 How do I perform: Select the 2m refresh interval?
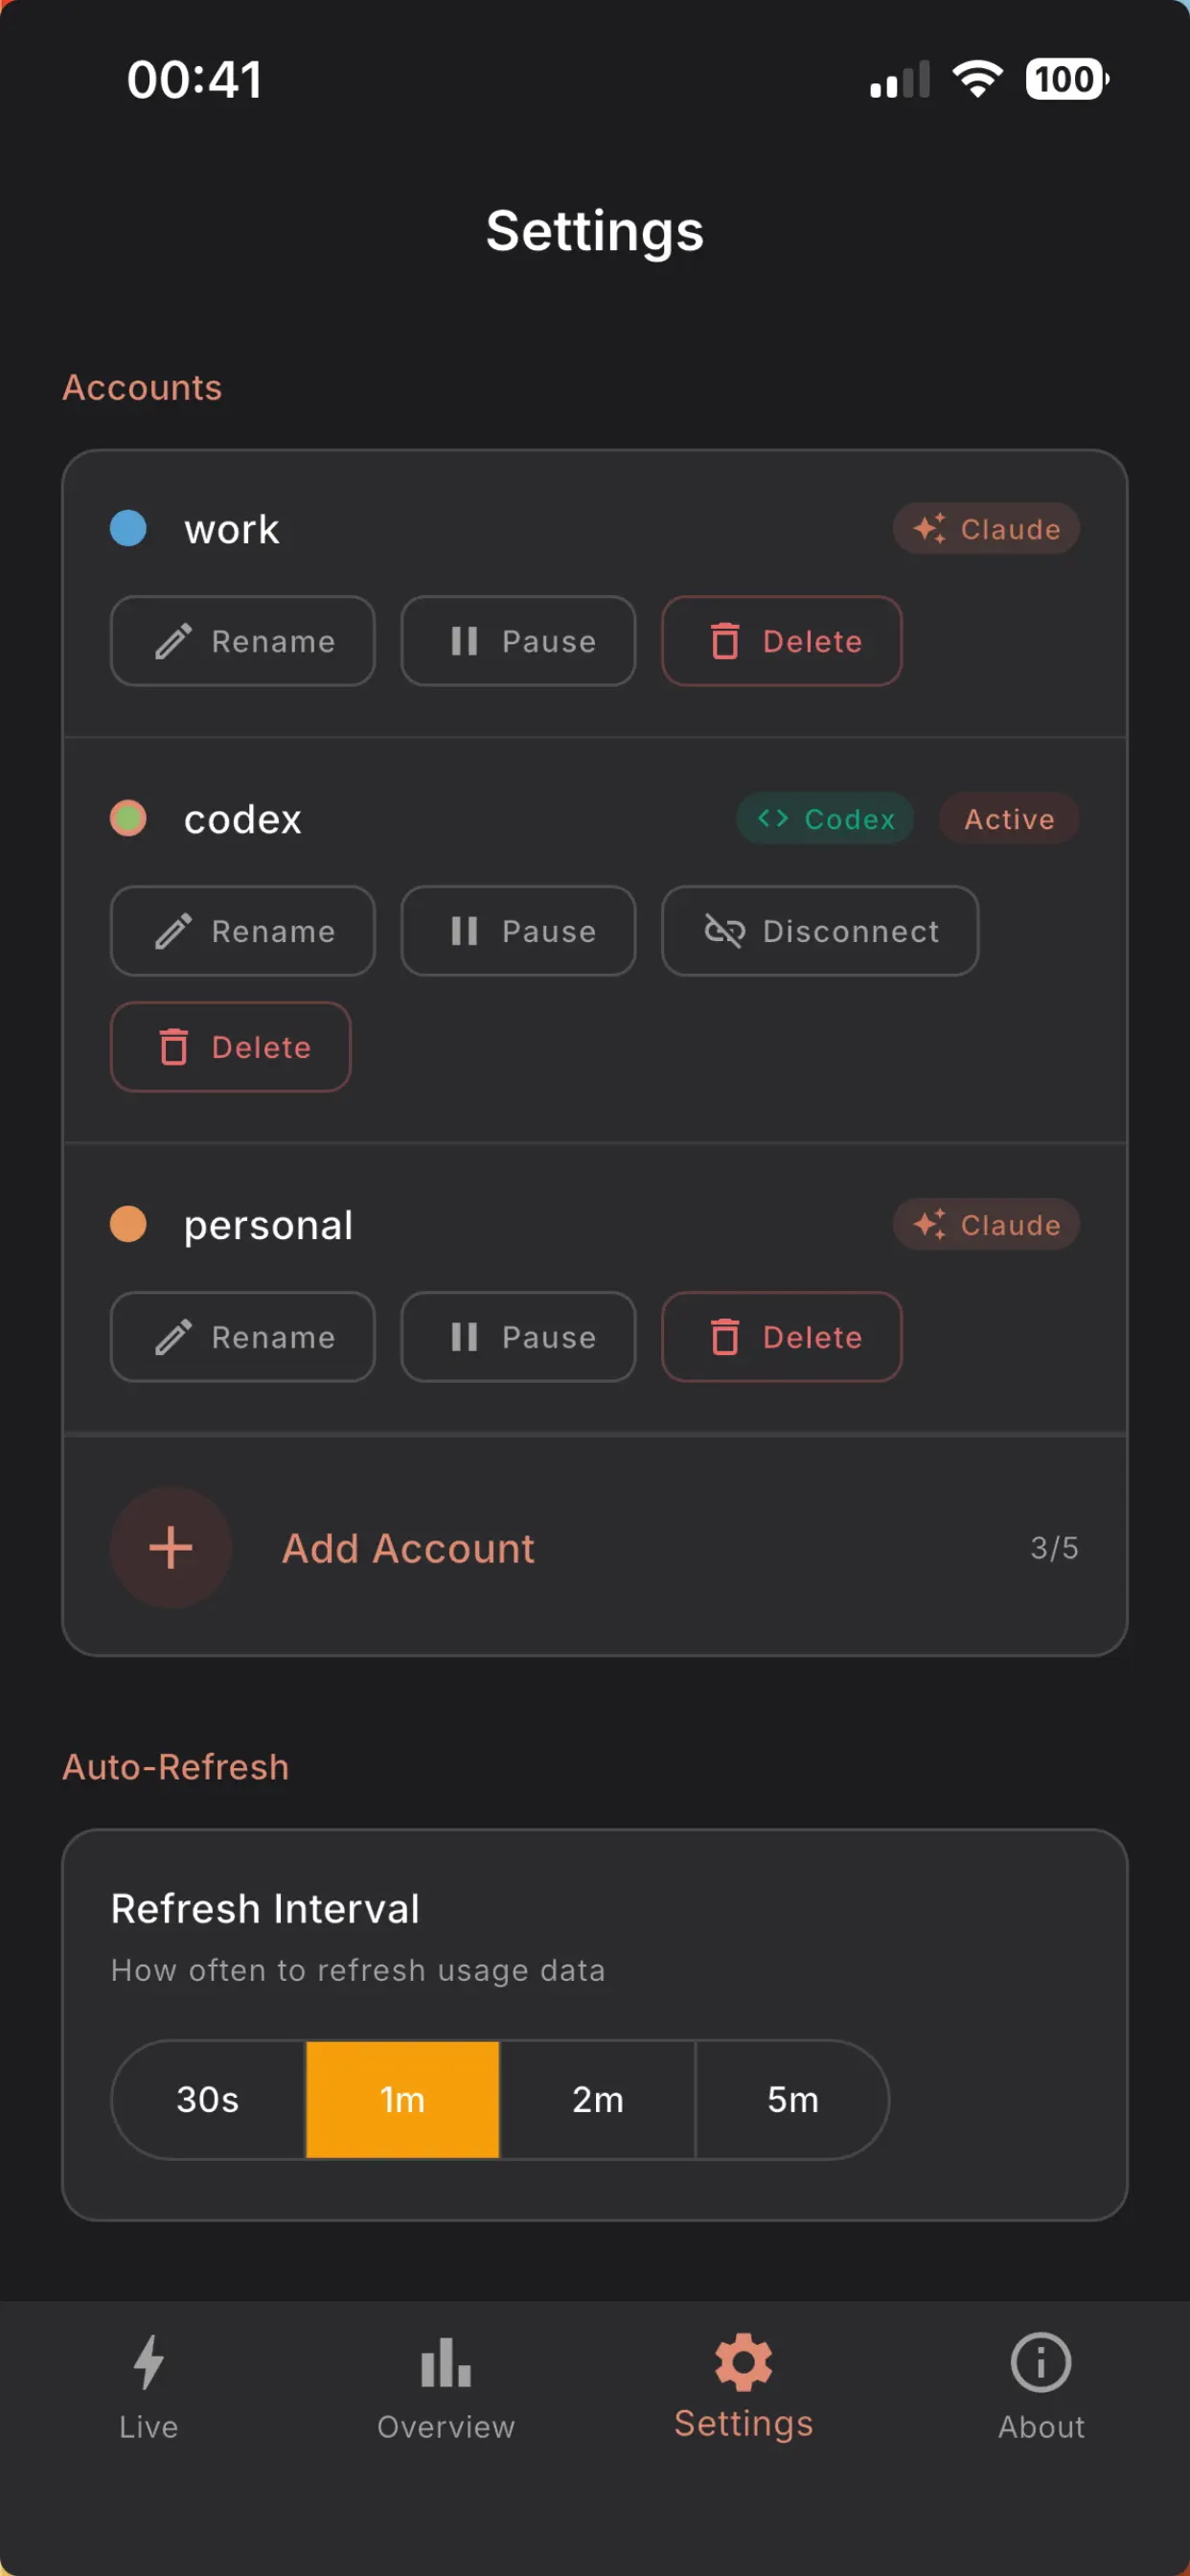coord(597,2100)
